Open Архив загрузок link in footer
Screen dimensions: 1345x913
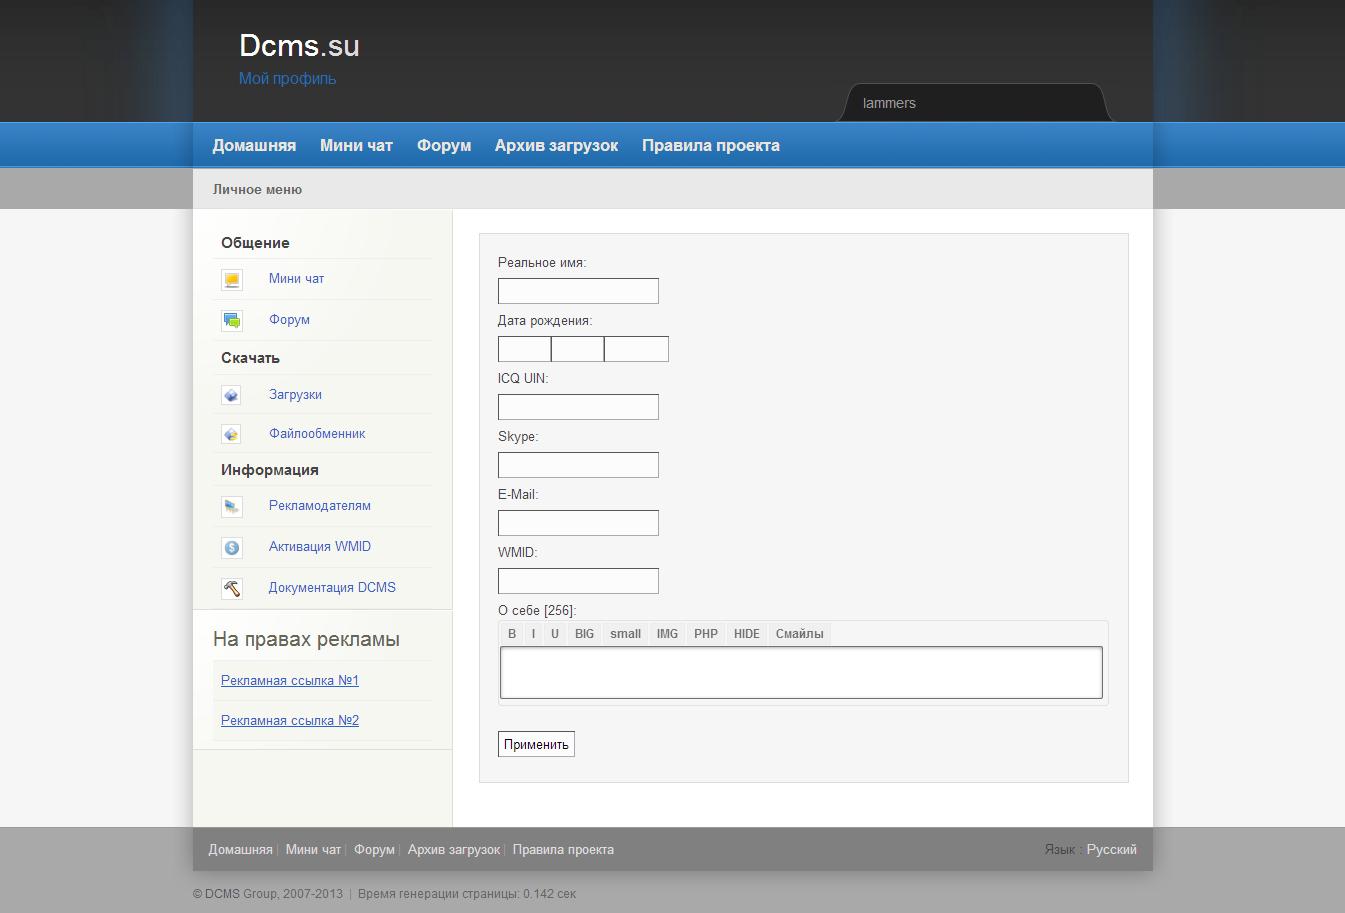point(454,849)
